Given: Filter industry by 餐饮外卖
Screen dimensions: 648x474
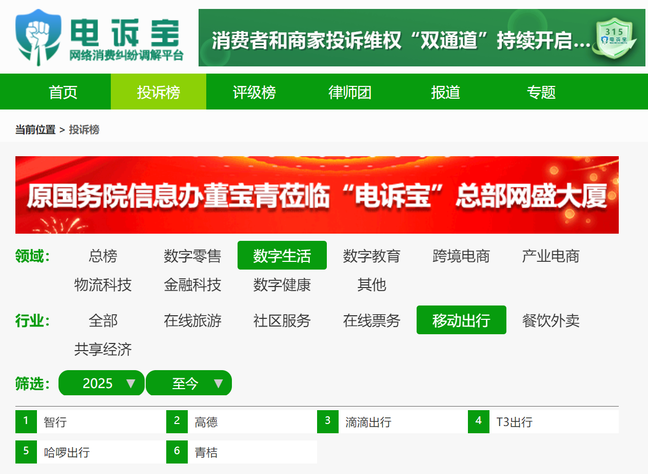Looking at the screenshot, I should (x=550, y=320).
